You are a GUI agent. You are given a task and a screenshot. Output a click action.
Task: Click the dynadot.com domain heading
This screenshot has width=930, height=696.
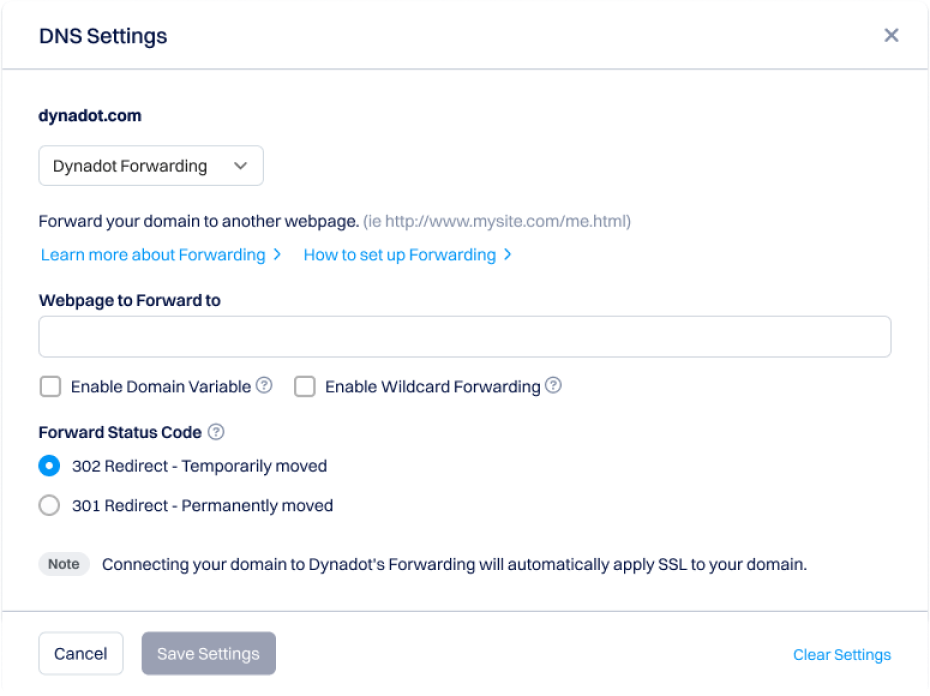[90, 116]
